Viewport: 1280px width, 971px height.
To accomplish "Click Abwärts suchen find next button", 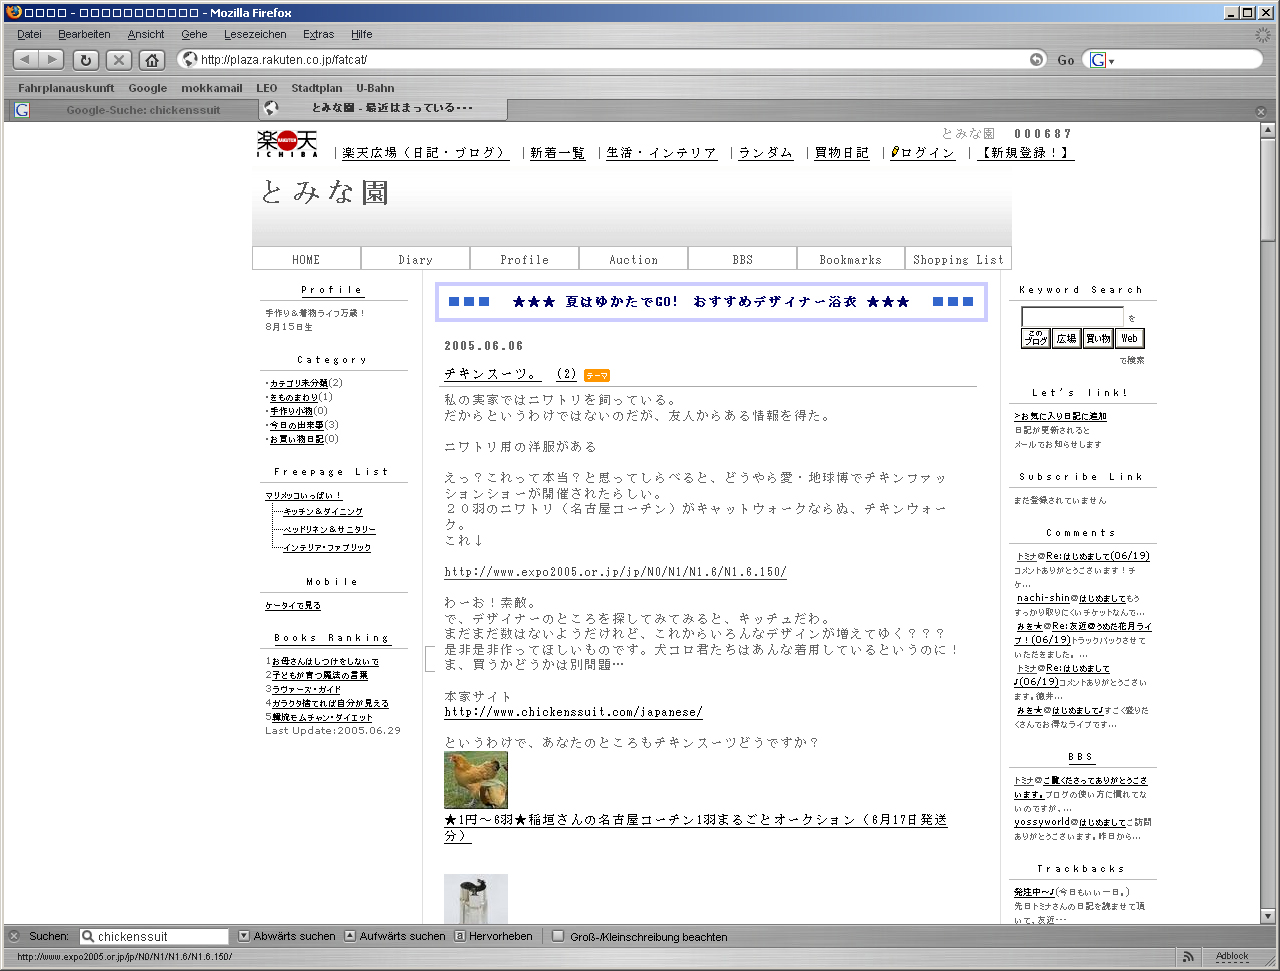I will pyautogui.click(x=287, y=937).
